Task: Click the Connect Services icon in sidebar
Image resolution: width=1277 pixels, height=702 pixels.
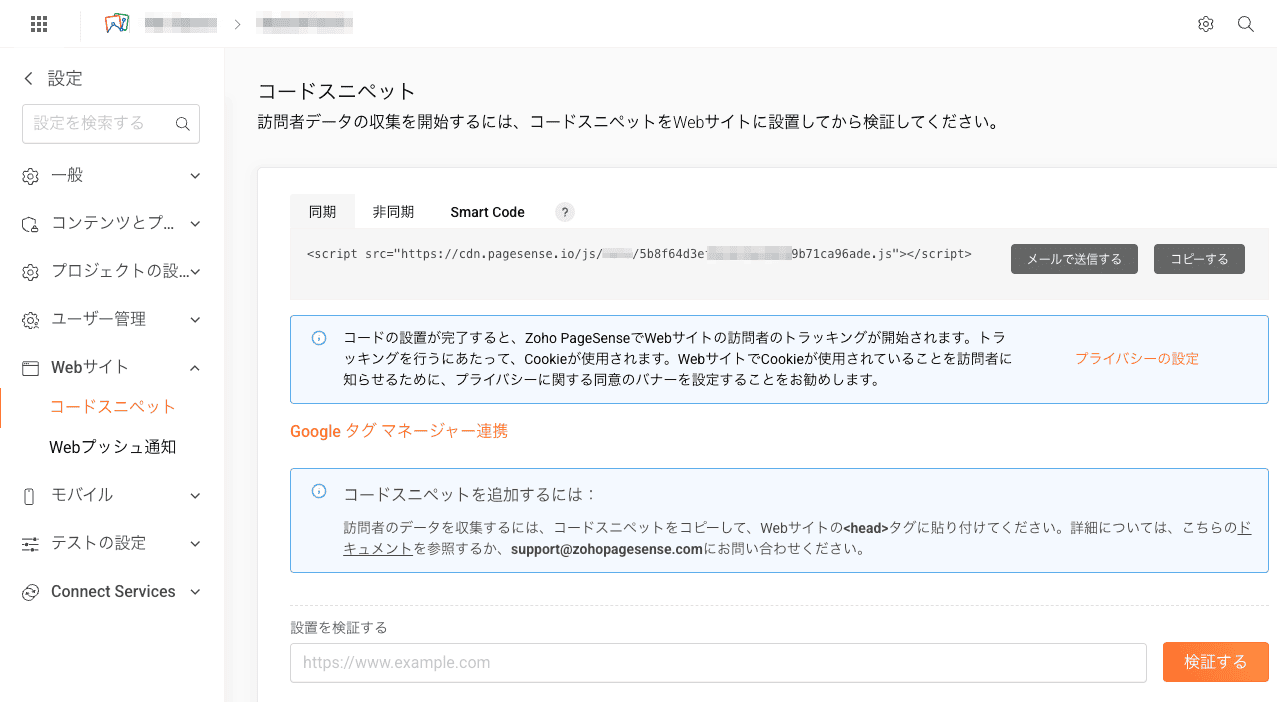Action: pyautogui.click(x=30, y=592)
